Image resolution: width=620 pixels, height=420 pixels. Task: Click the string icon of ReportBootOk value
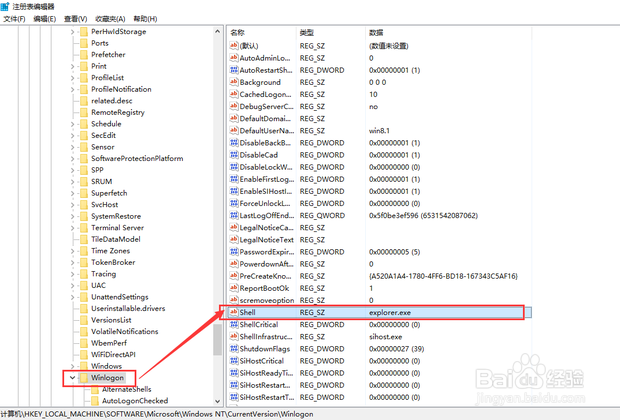(234, 288)
